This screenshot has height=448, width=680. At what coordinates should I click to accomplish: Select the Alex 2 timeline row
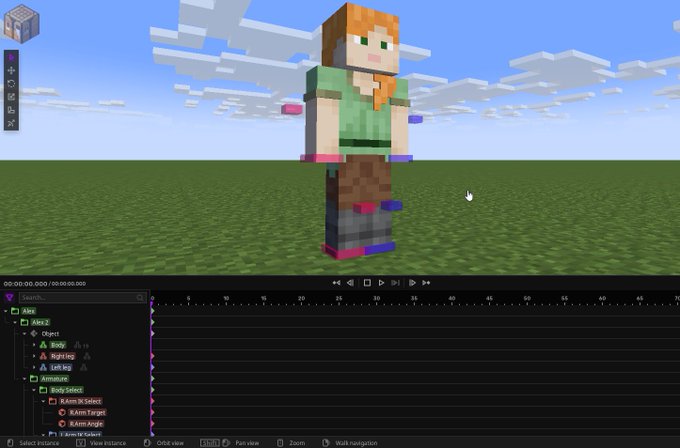[x=40, y=322]
